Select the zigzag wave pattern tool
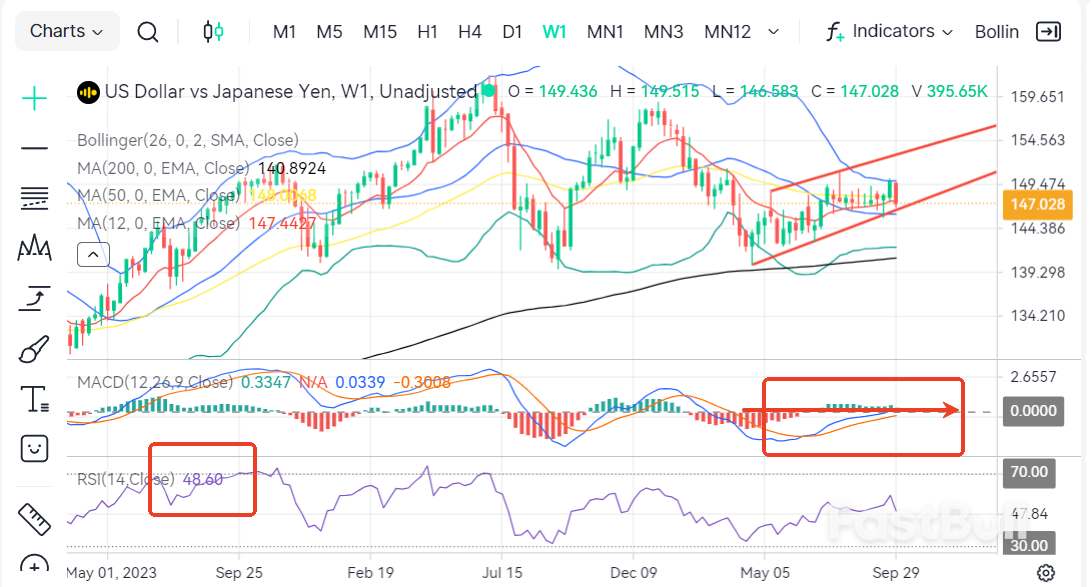The height and width of the screenshot is (587, 1092). click(33, 250)
